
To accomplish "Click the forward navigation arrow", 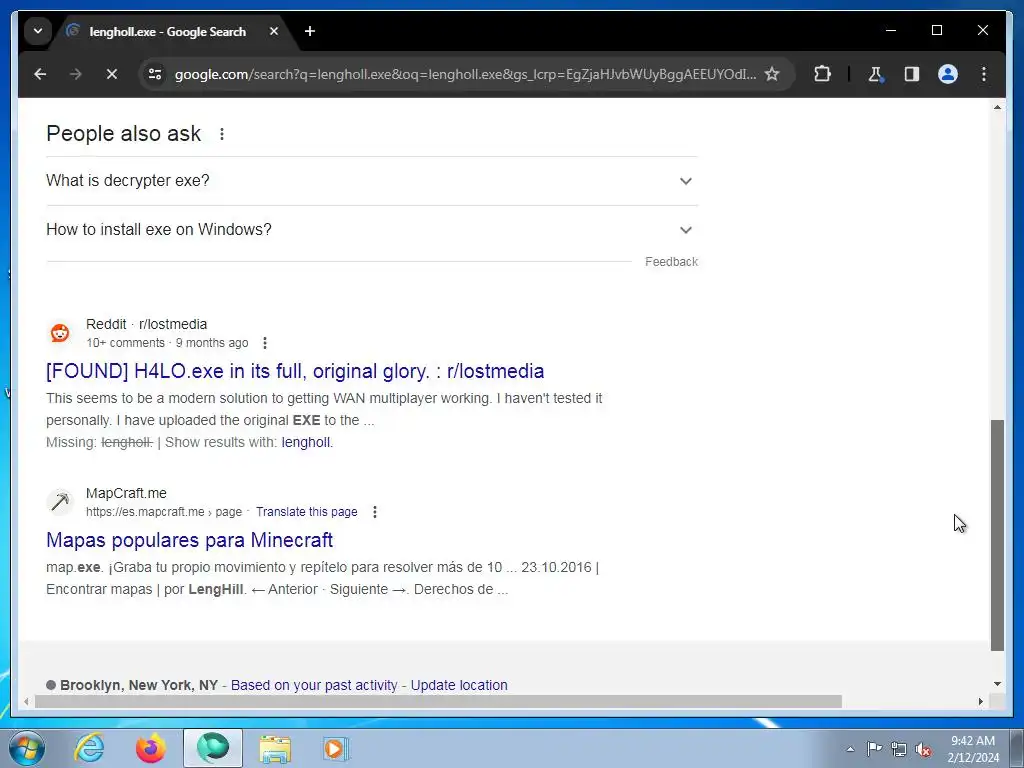I will (x=76, y=74).
